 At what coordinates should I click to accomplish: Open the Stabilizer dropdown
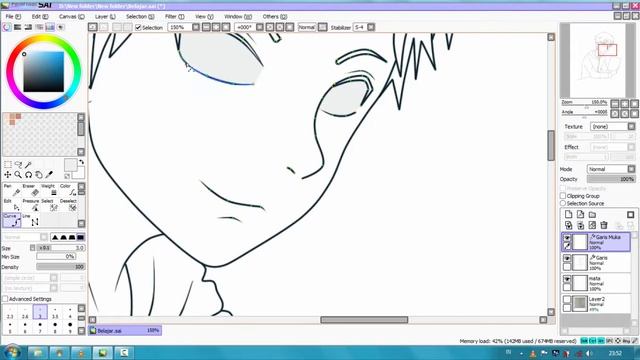click(x=371, y=27)
